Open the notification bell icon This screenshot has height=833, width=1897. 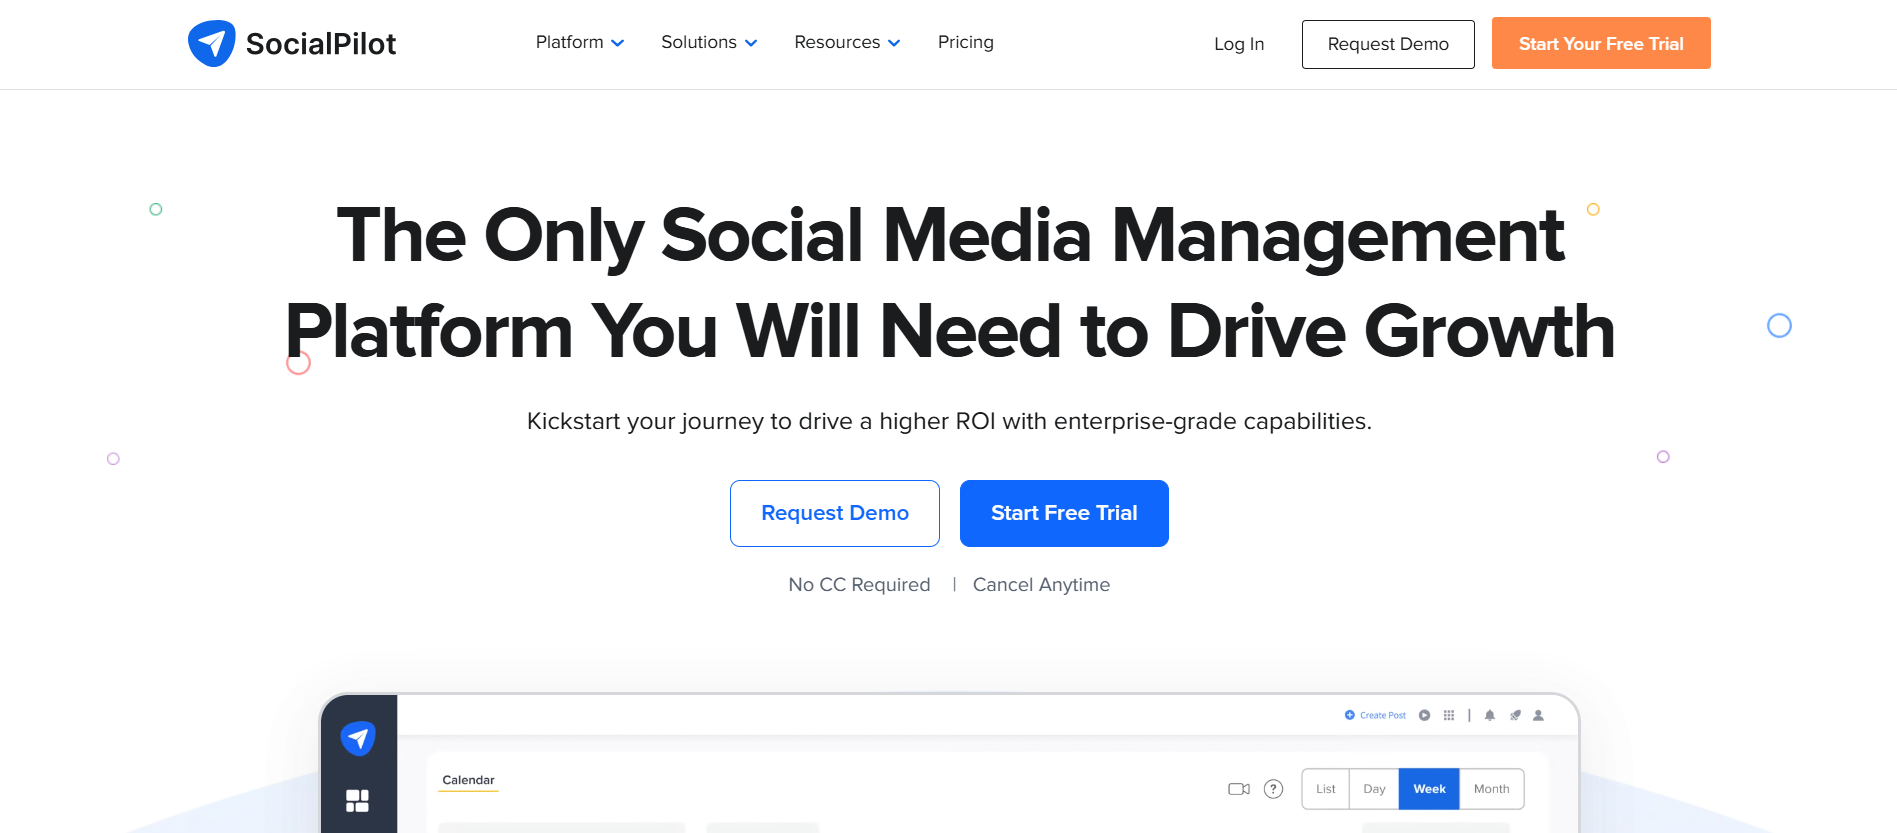[1490, 716]
